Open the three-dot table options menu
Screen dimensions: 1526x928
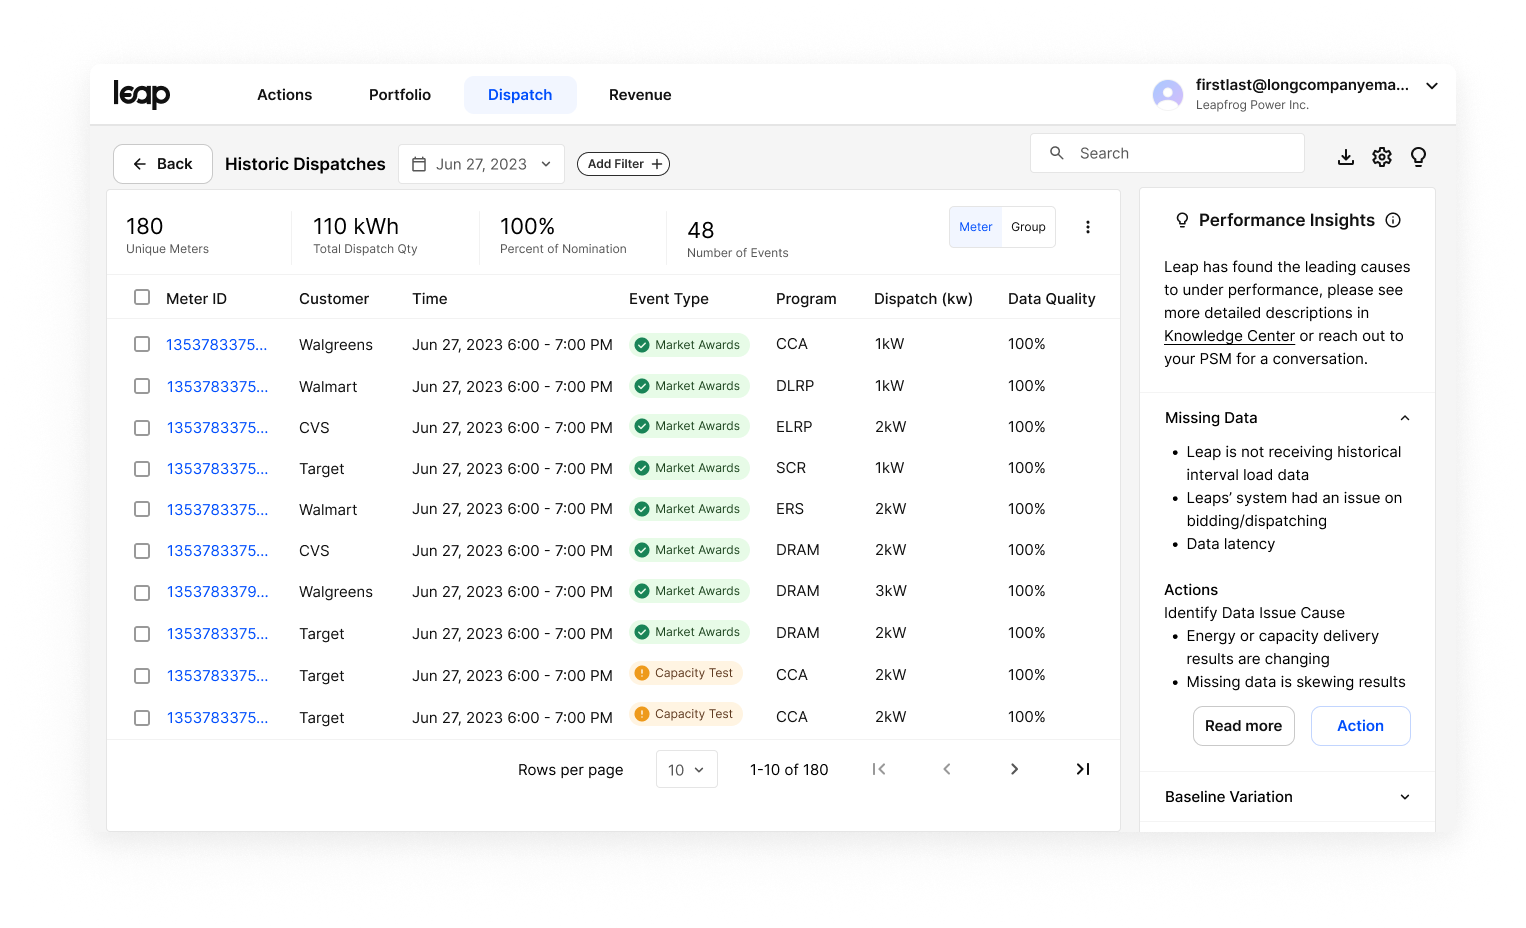point(1088,227)
